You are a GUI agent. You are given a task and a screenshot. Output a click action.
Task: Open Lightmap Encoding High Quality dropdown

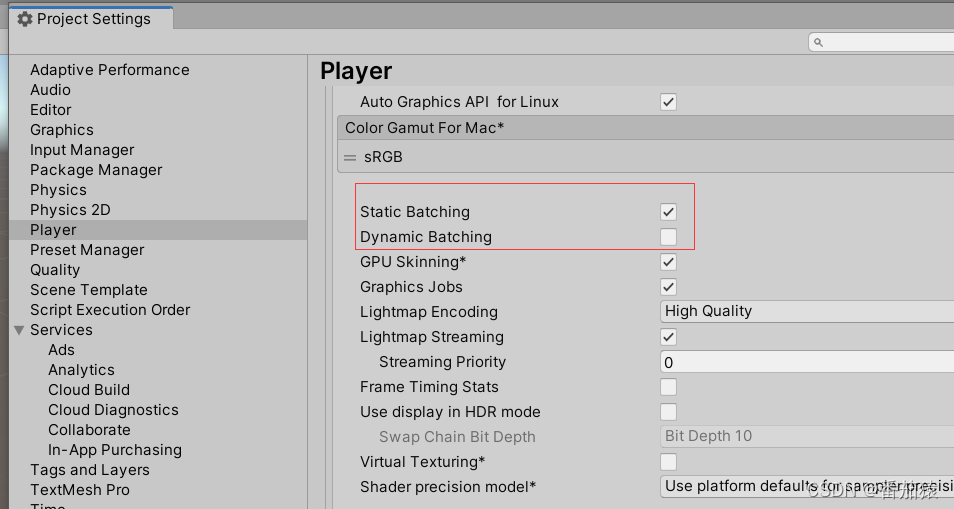[x=807, y=311]
